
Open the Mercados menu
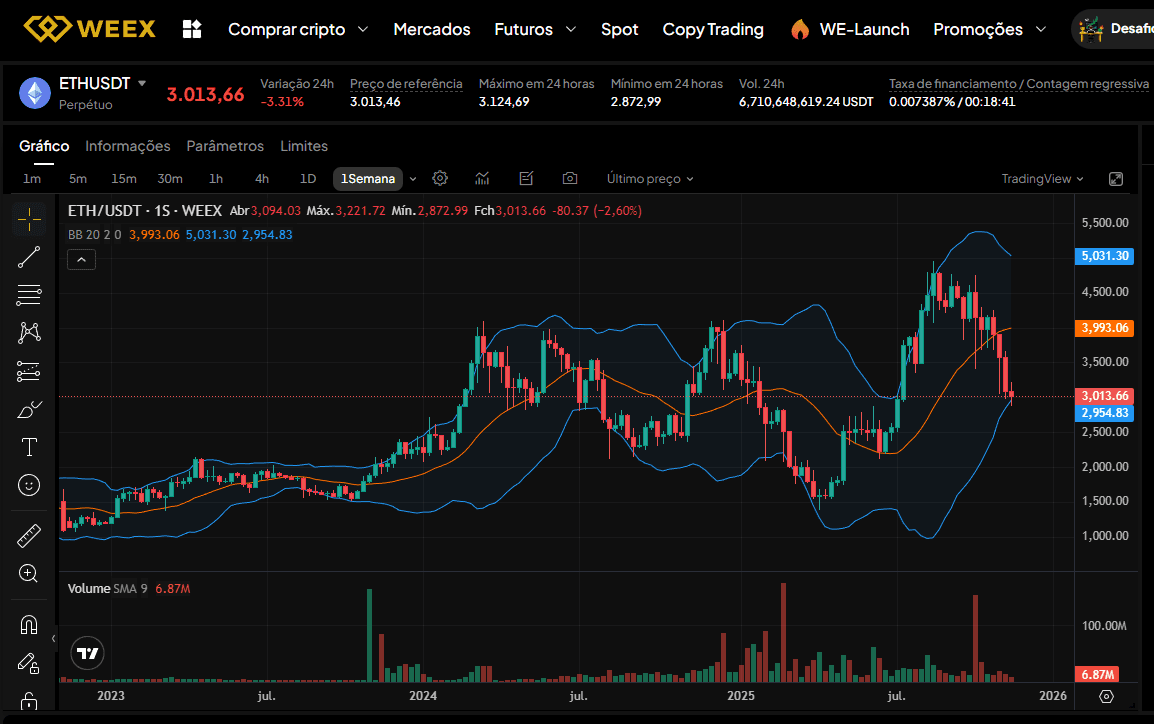point(431,29)
